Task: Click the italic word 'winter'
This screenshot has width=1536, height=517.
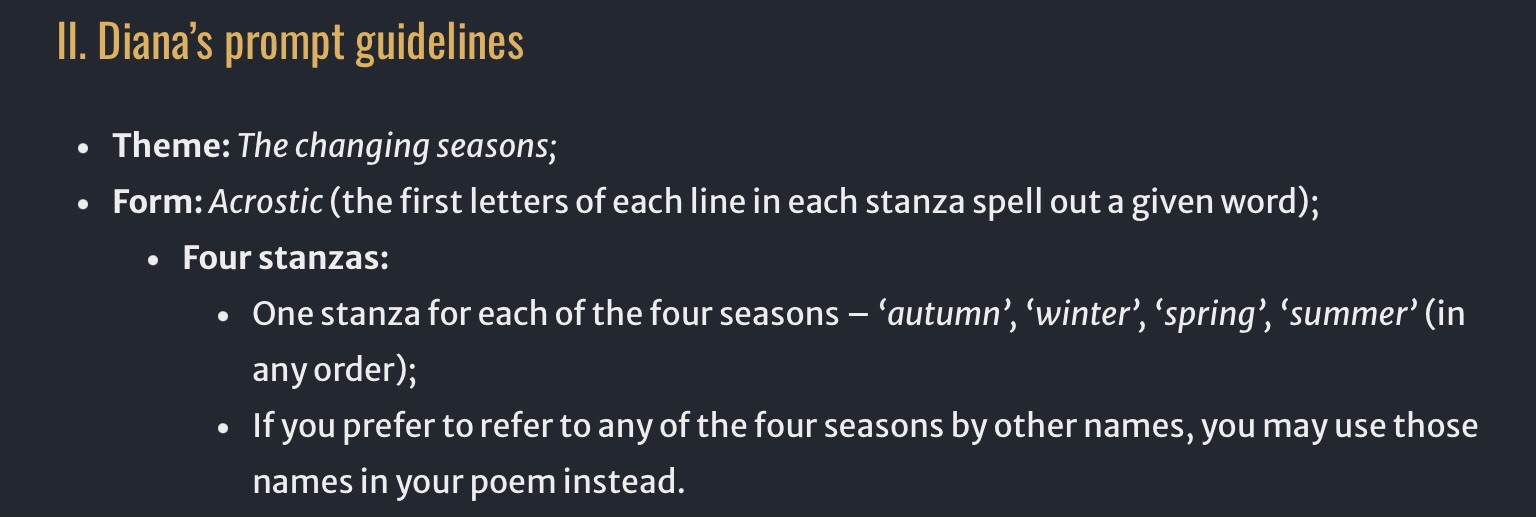Action: click(1083, 314)
